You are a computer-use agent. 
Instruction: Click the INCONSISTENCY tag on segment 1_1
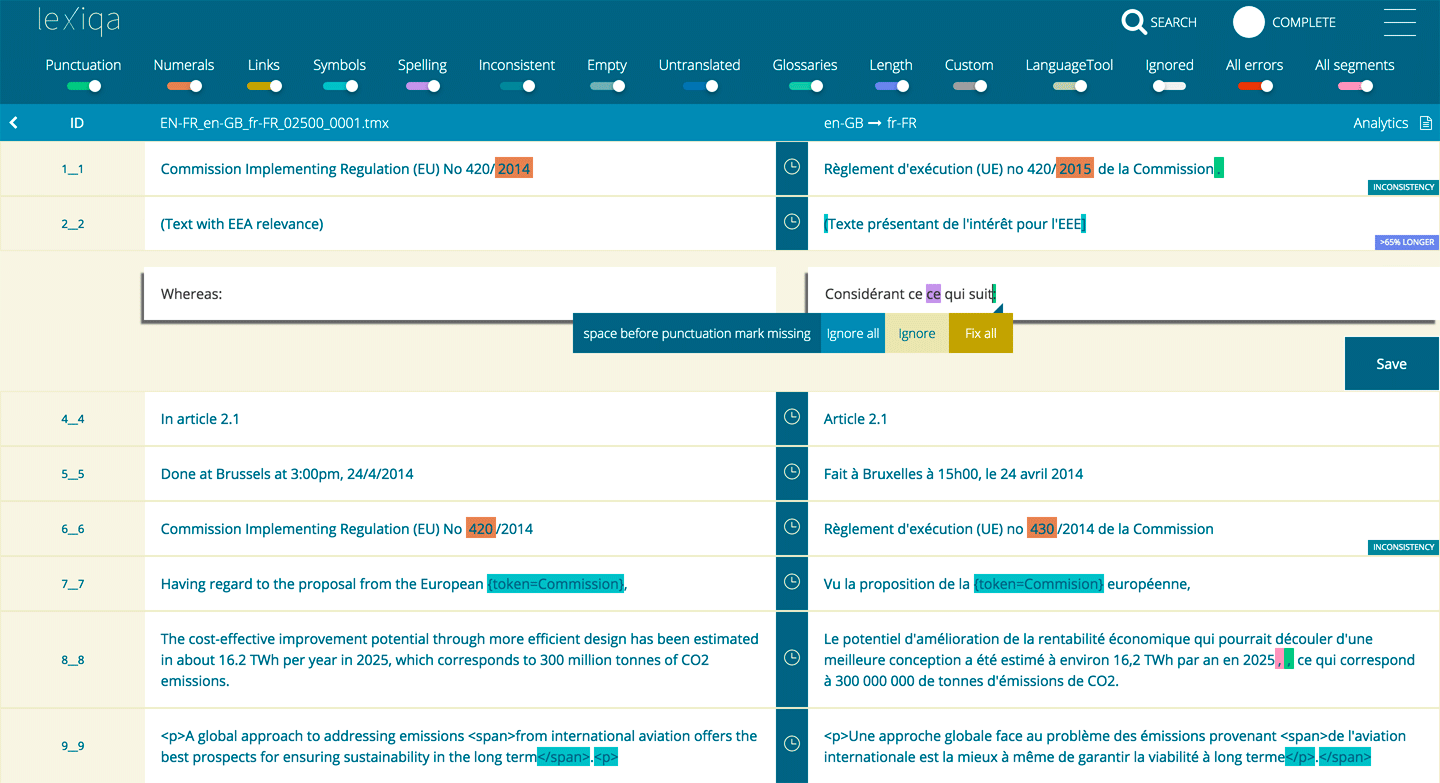[1403, 187]
